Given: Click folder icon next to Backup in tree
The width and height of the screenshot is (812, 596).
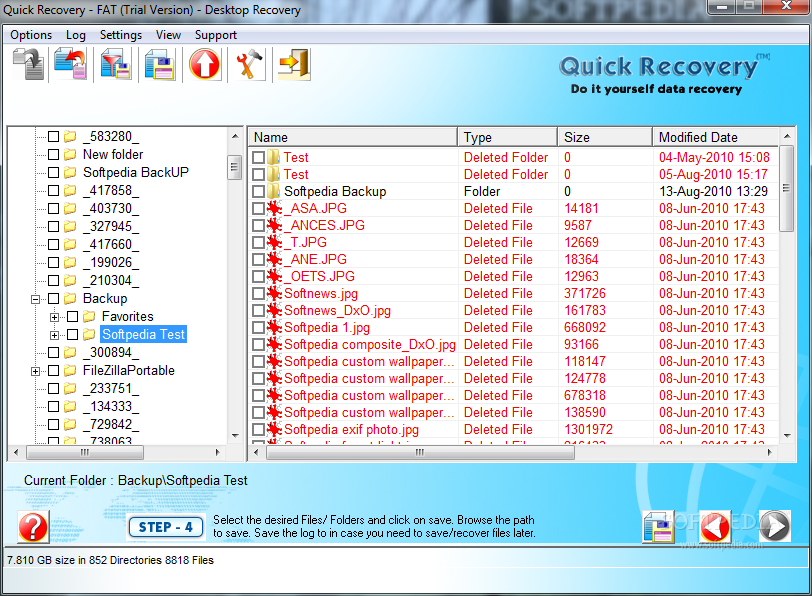Looking at the screenshot, I should (70, 299).
